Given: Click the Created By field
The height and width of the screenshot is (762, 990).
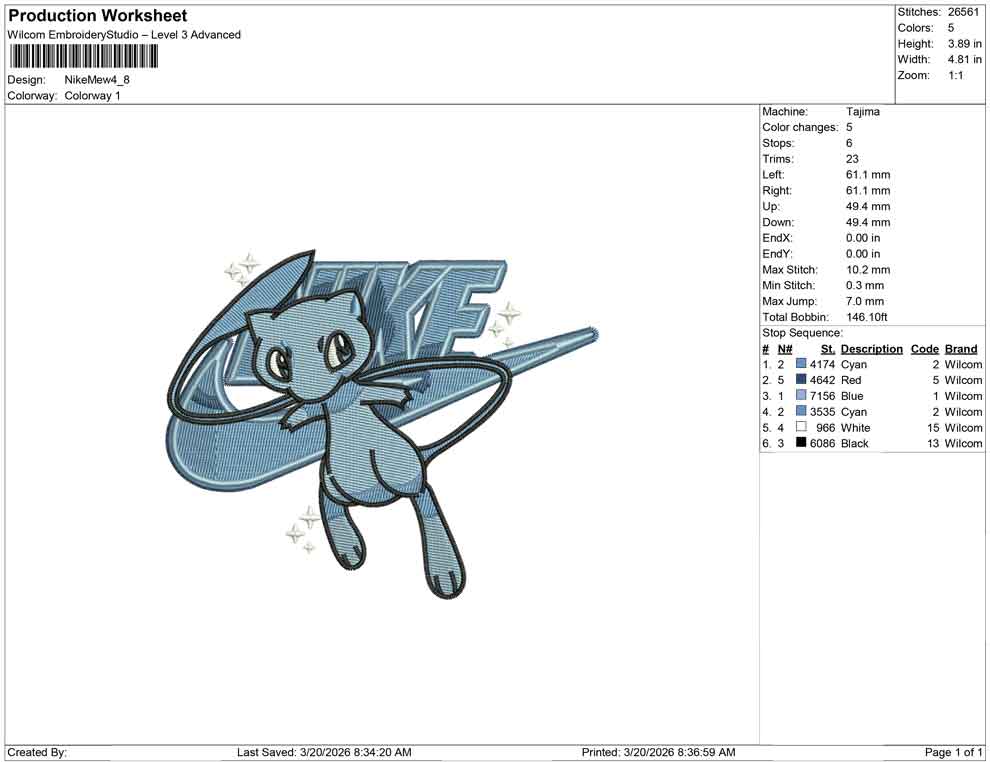Looking at the screenshot, I should (x=38, y=752).
